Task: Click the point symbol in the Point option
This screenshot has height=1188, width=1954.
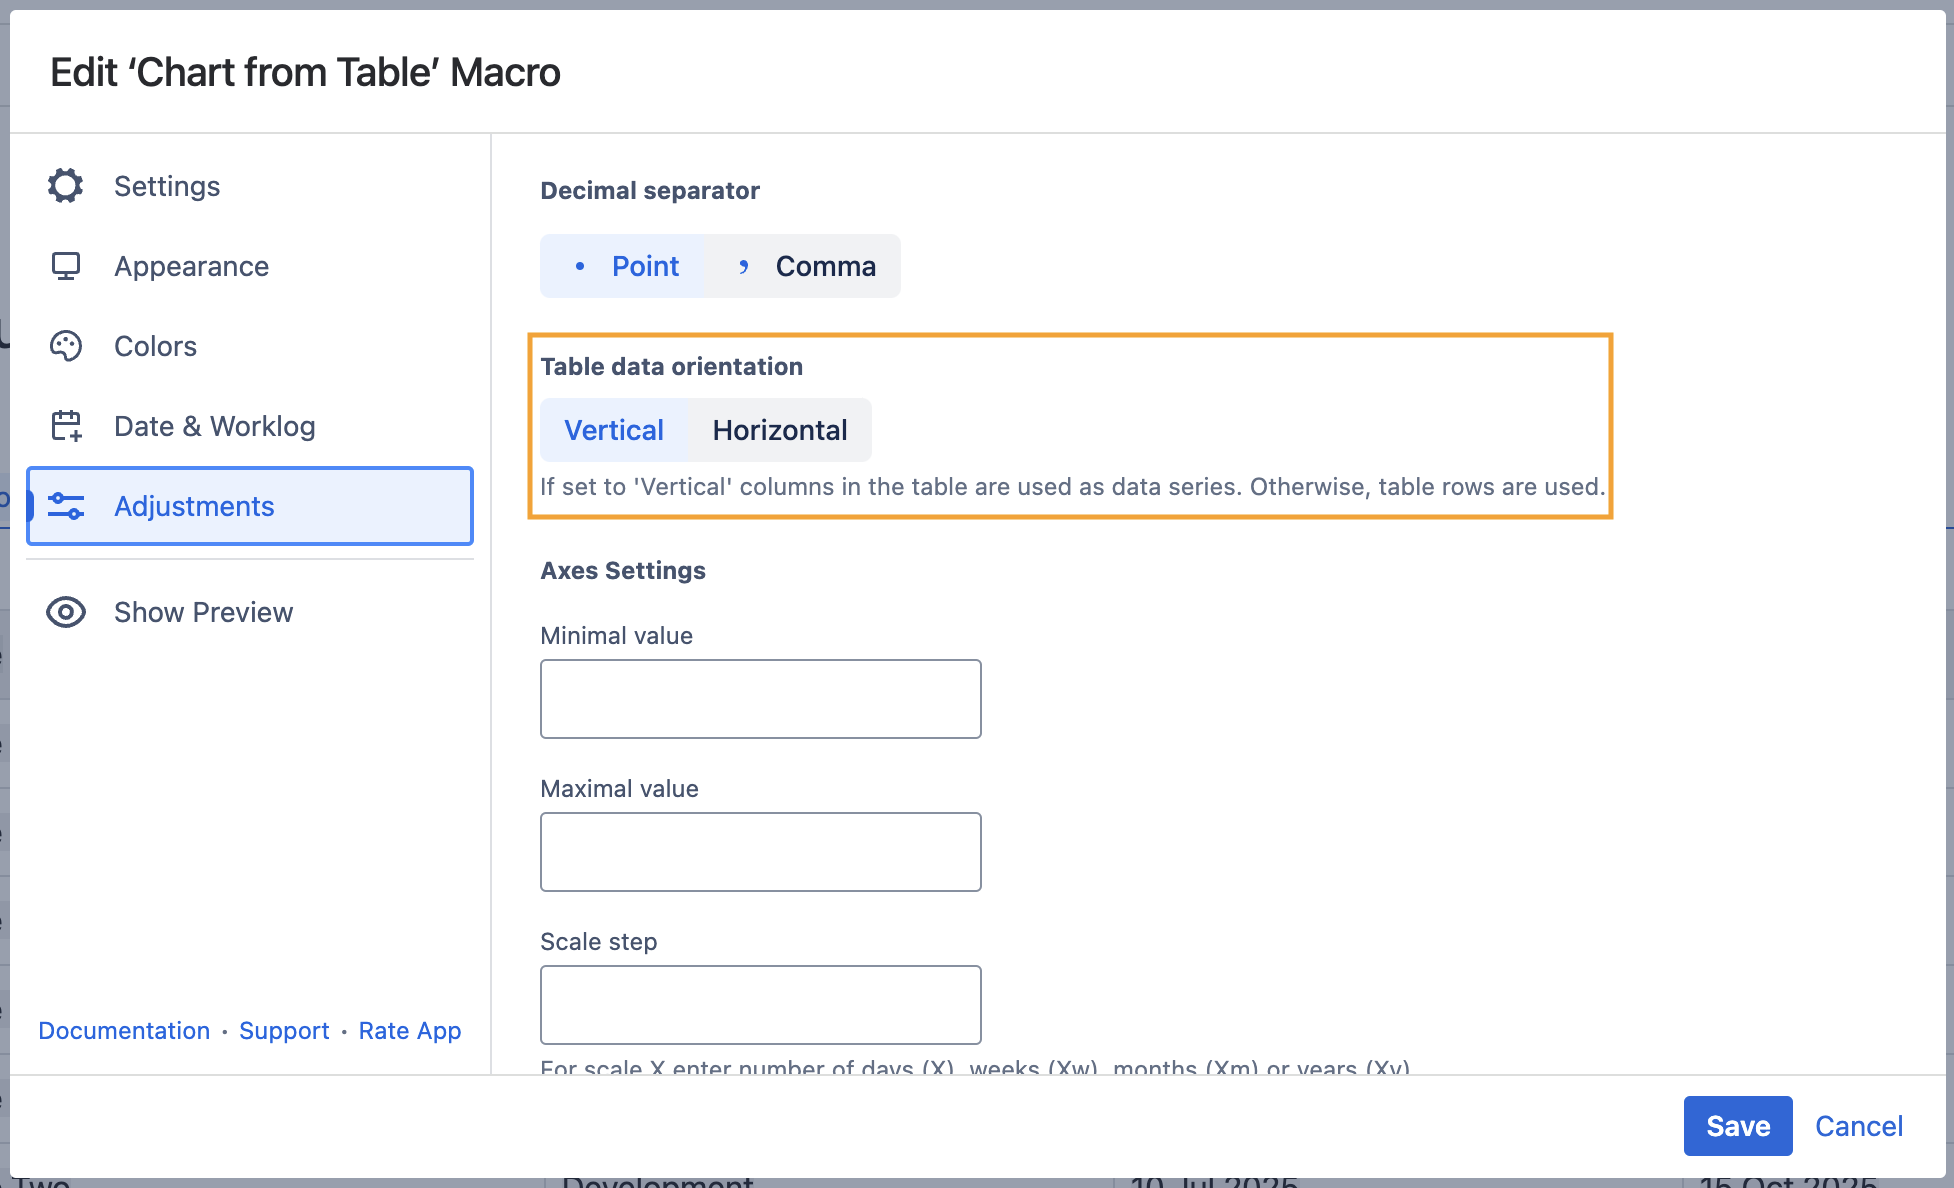Action: click(580, 266)
